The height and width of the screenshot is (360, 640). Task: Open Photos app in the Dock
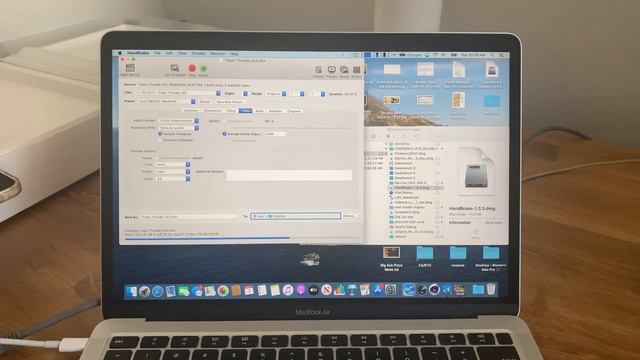pyautogui.click(x=223, y=291)
